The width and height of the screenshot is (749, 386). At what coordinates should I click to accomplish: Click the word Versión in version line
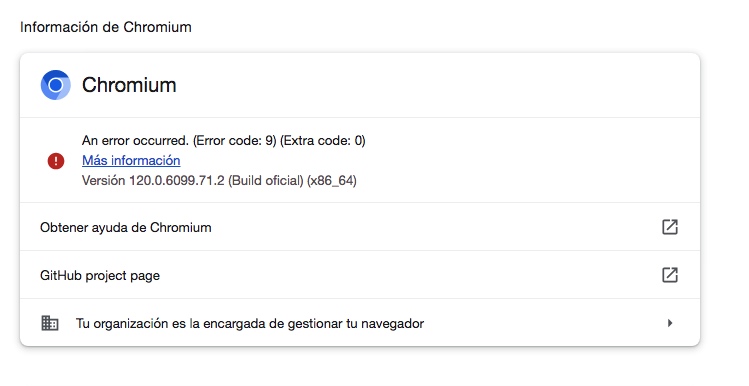(x=104, y=181)
